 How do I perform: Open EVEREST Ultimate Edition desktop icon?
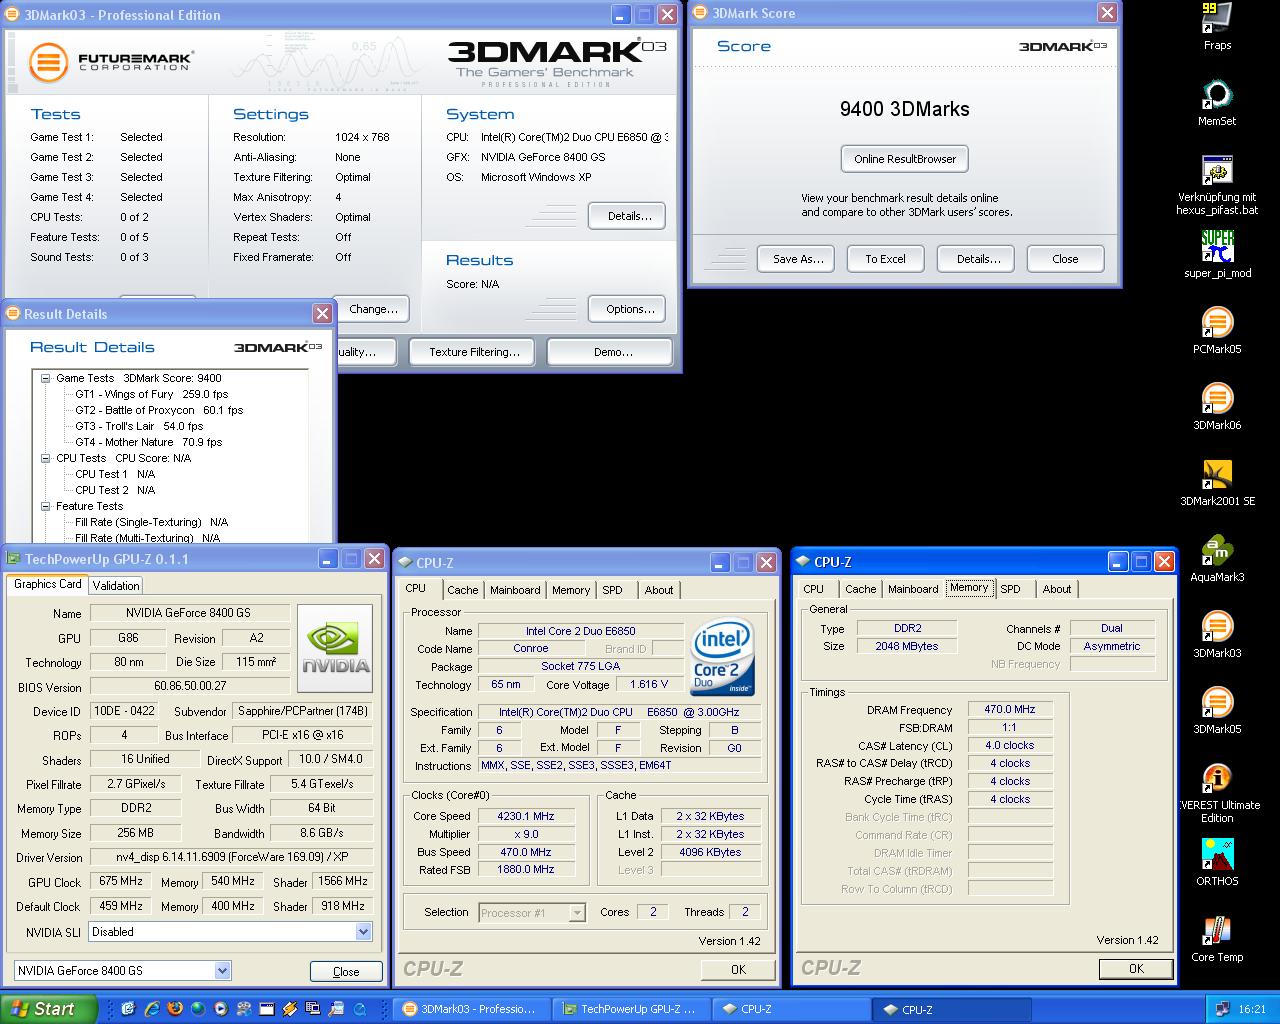coord(1217,794)
